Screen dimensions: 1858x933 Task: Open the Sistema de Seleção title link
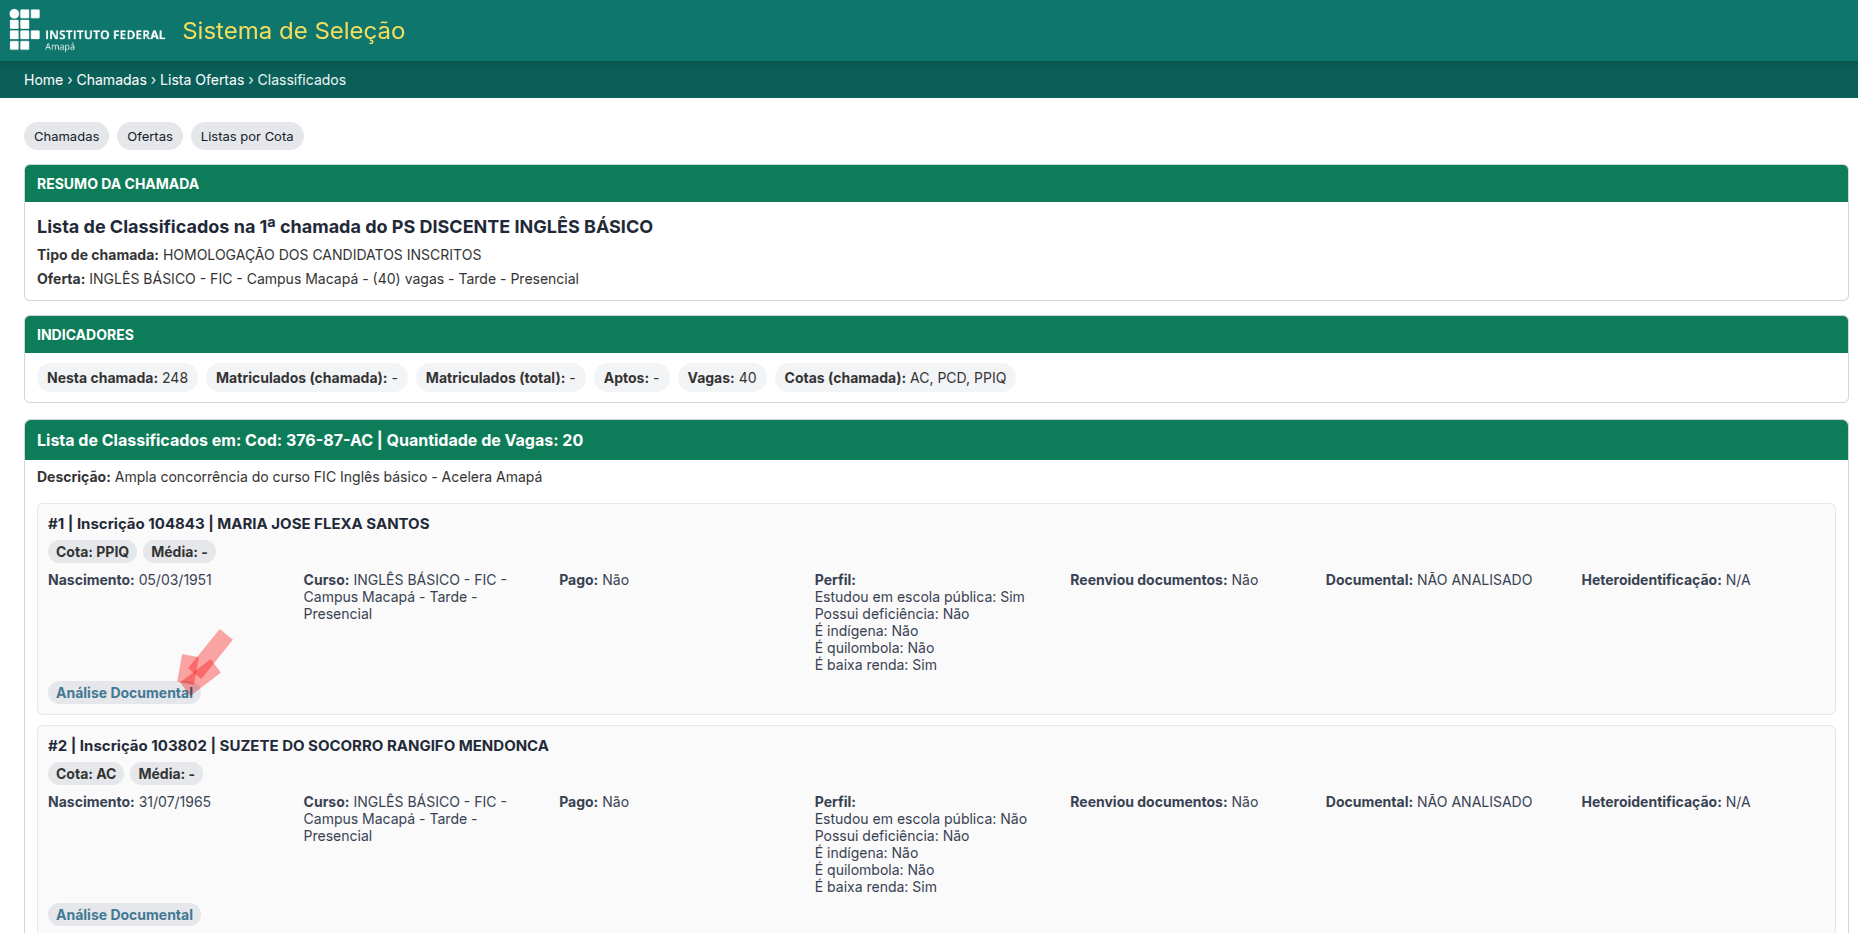pyautogui.click(x=293, y=31)
